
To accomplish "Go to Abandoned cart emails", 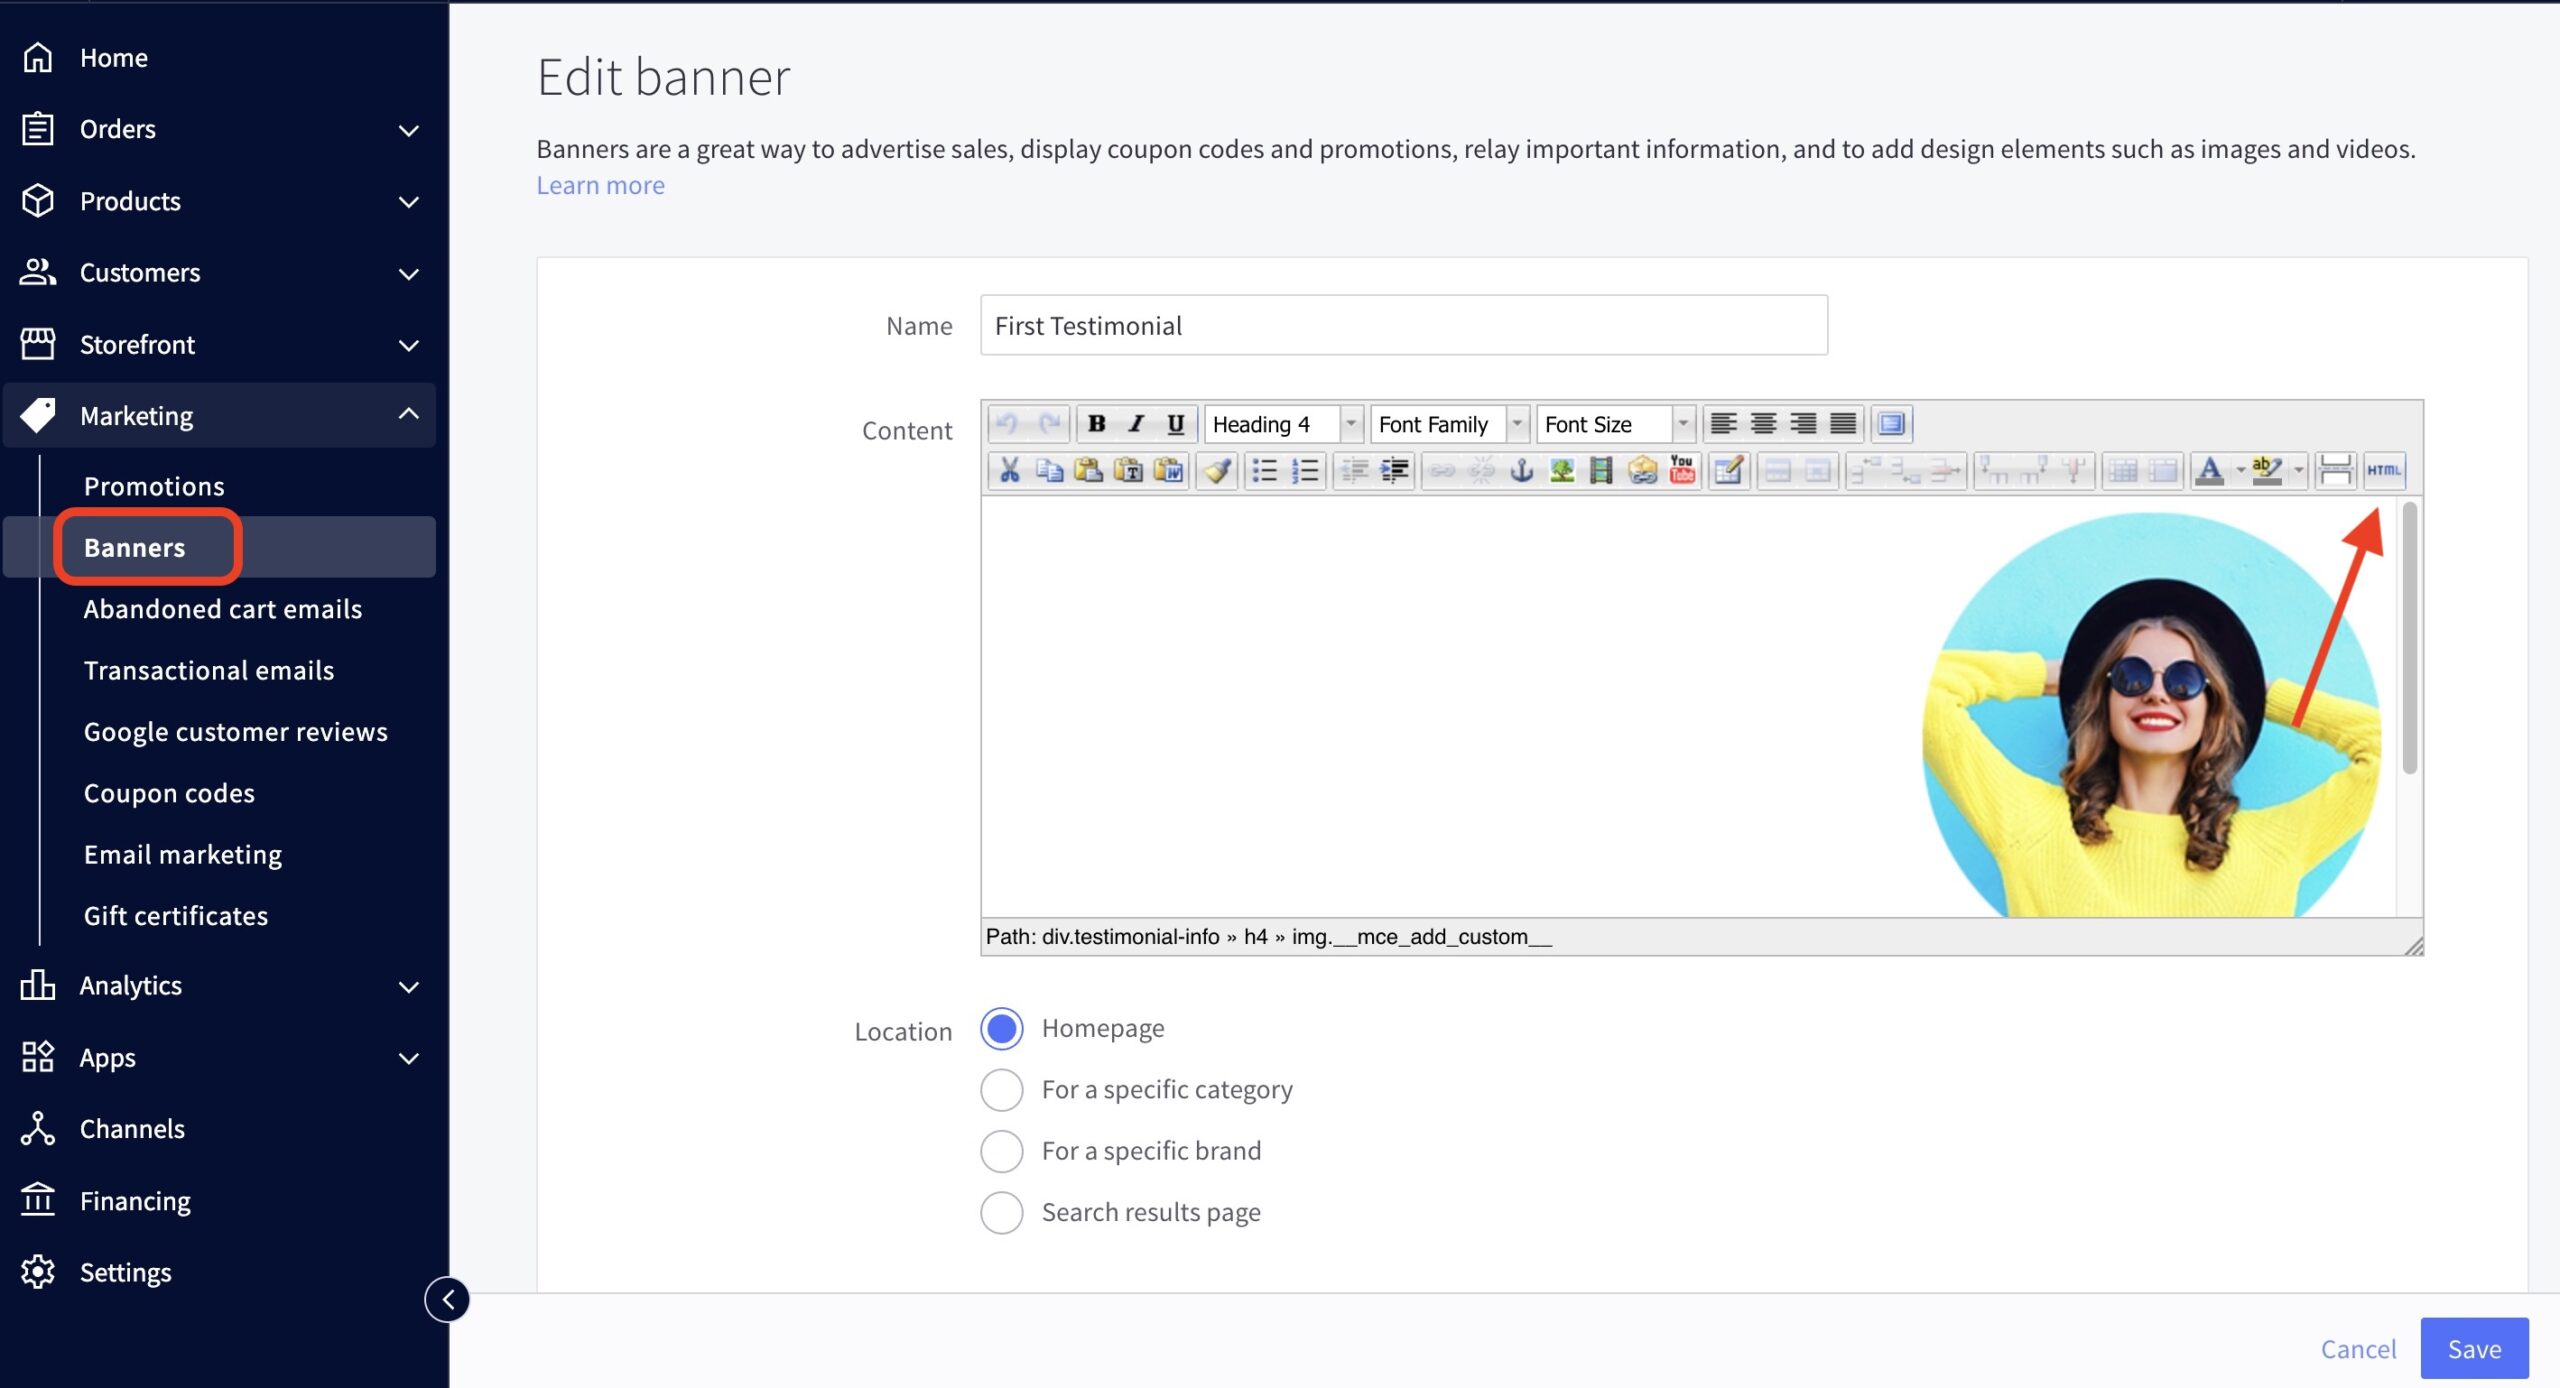I will click(222, 609).
